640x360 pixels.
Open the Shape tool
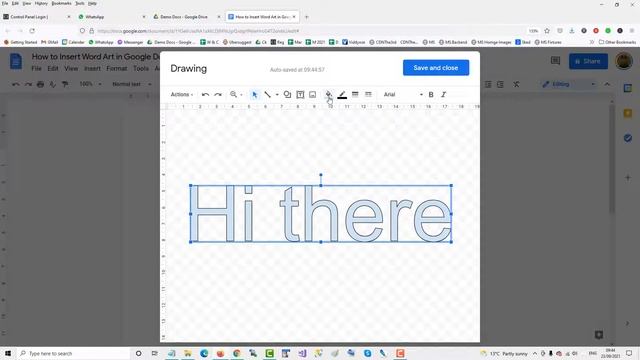(287, 94)
